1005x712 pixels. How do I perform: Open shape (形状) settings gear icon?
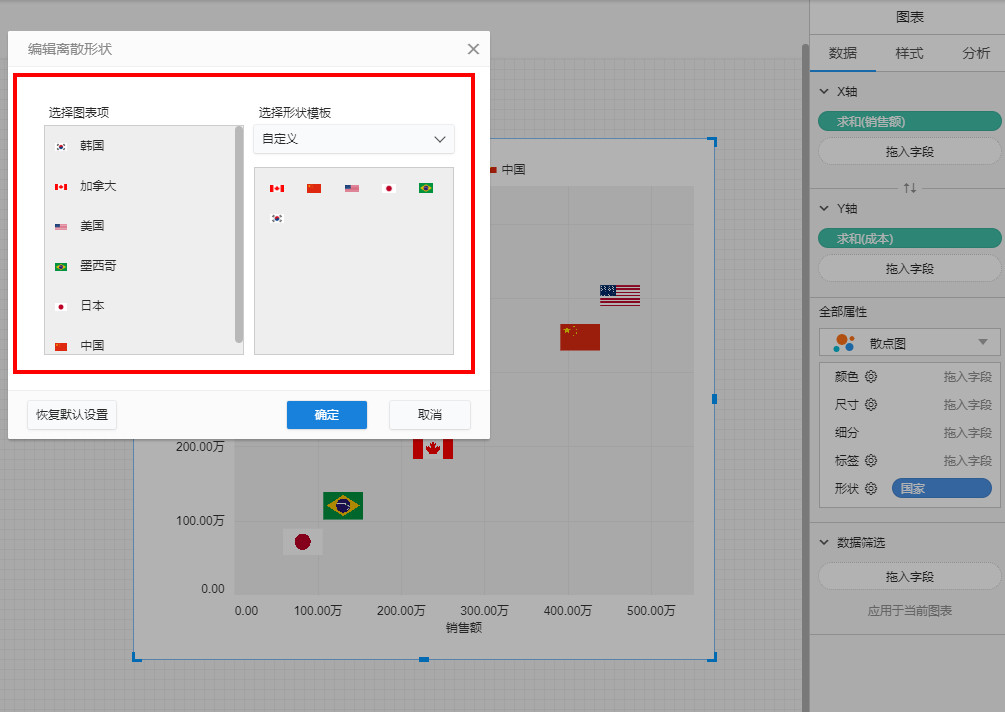870,488
